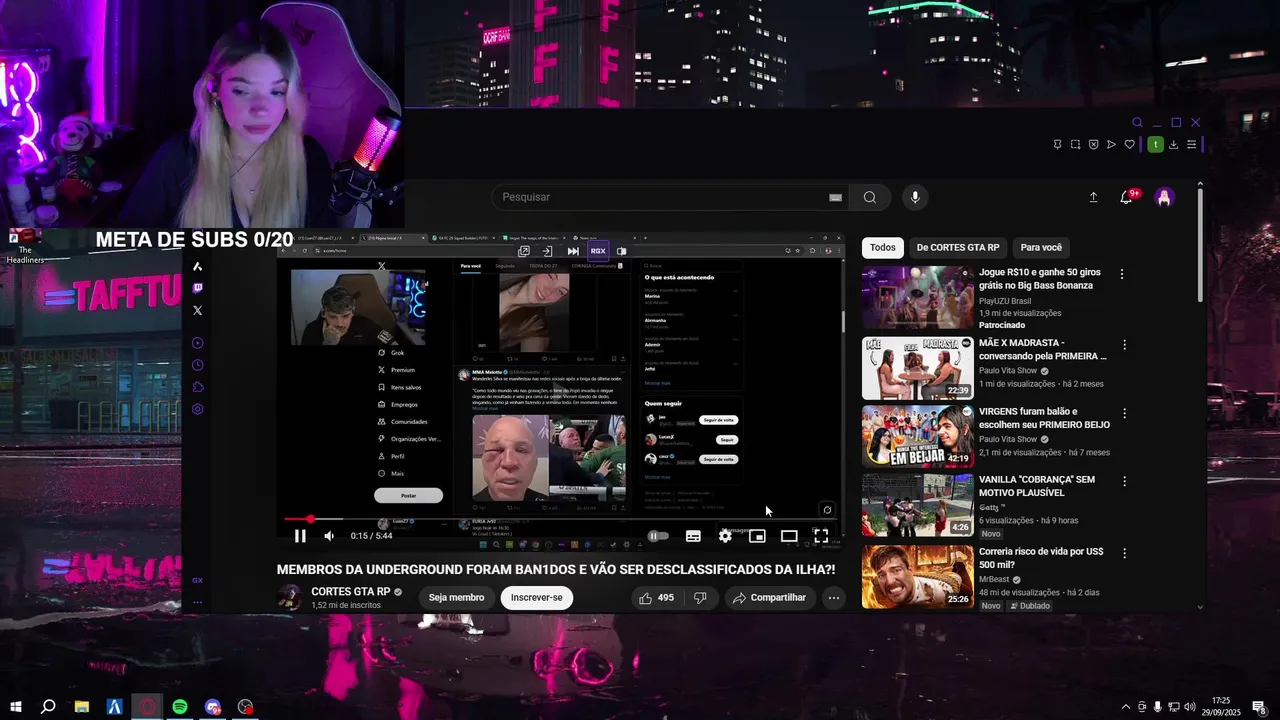The height and width of the screenshot is (720, 1280).
Task: Click MrBeast channel name
Action: coord(994,579)
